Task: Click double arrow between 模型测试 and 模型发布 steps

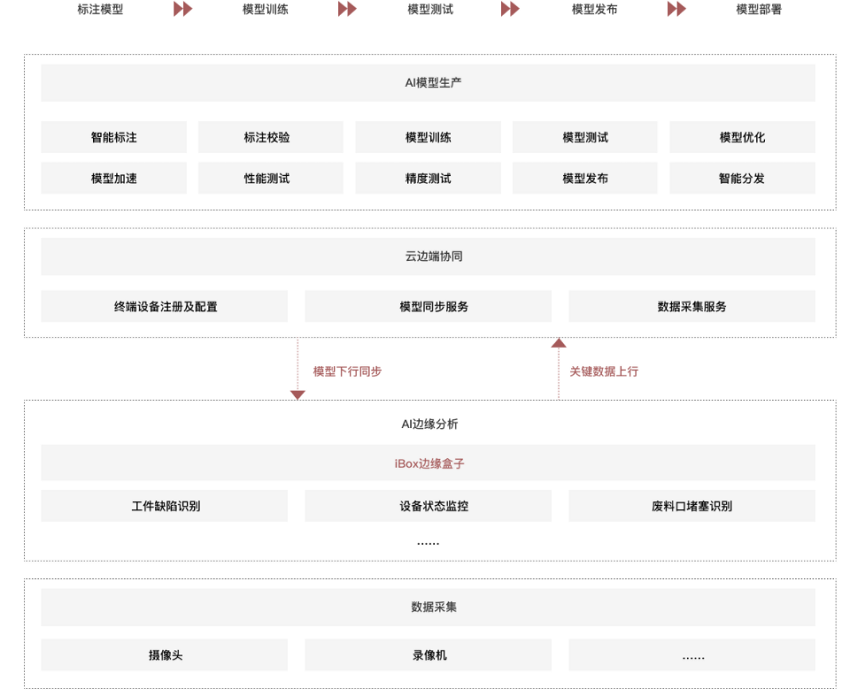Action: pyautogui.click(x=510, y=9)
